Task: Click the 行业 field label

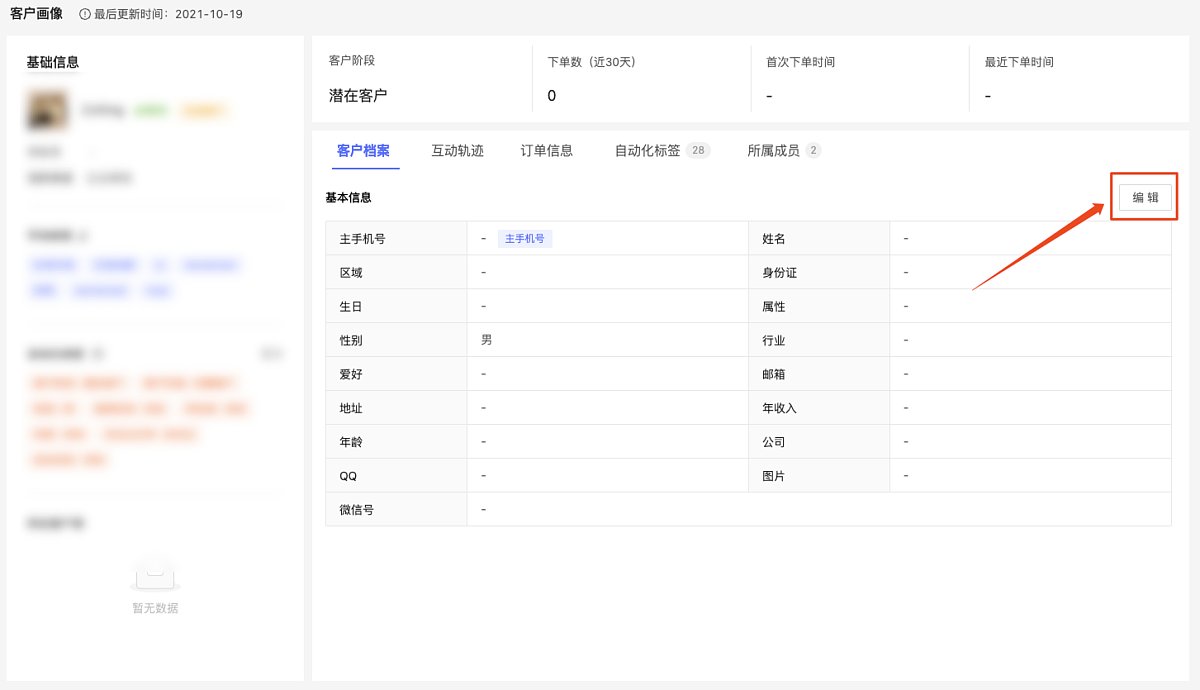Action: 774,340
